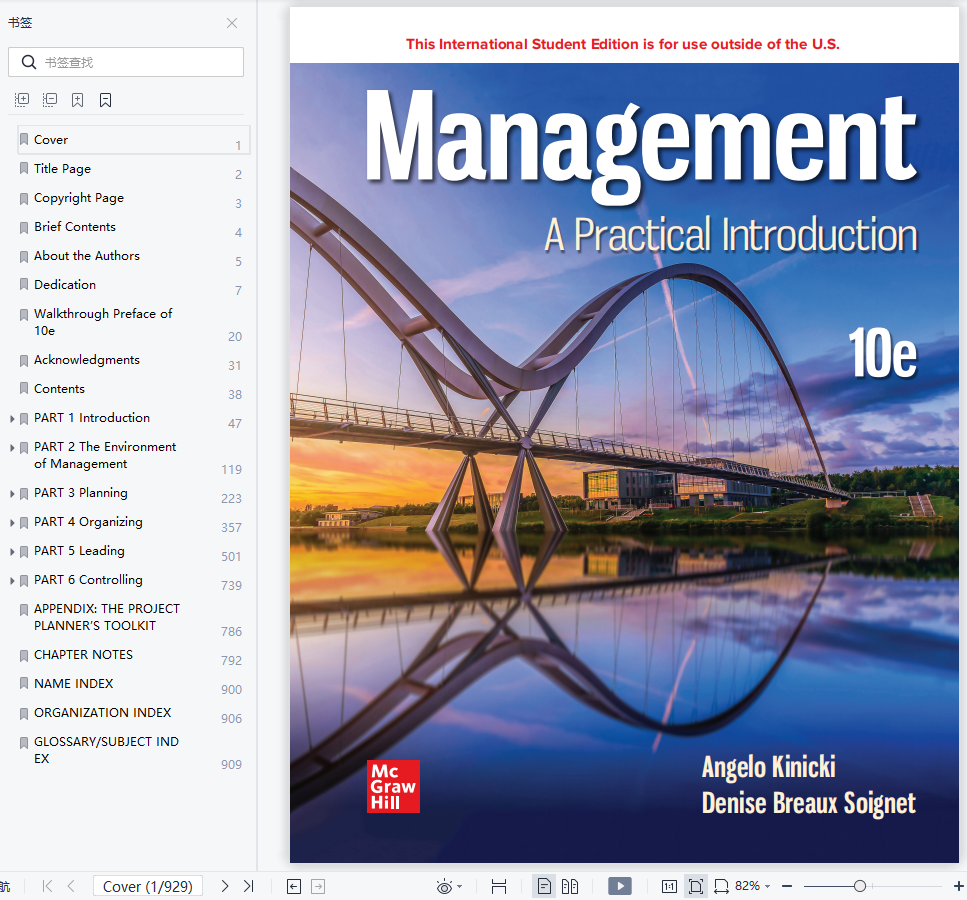Click the zoom in plus button
Image resolution: width=967 pixels, height=900 pixels.
959,886
